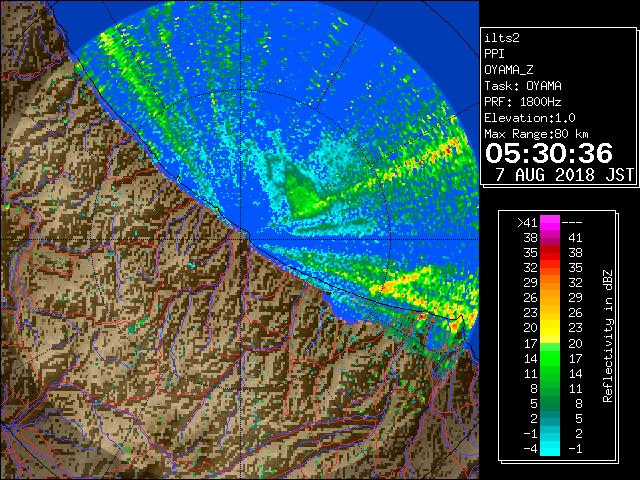Select the 'Elevation:1.0' text
Screen dimensions: 640x480
[530, 118]
